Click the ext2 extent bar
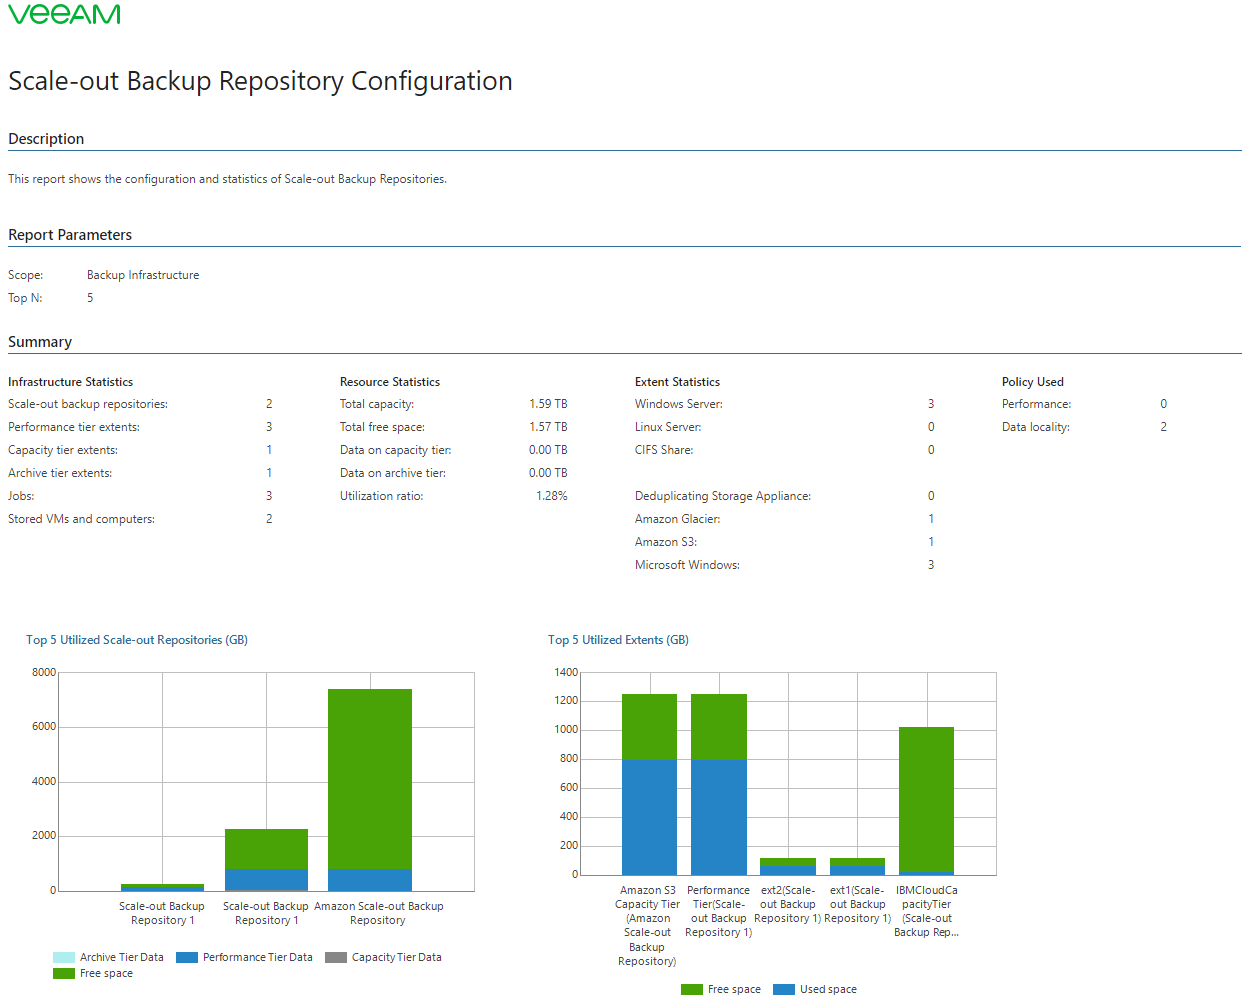The width and height of the screenshot is (1243, 1001). [x=788, y=867]
